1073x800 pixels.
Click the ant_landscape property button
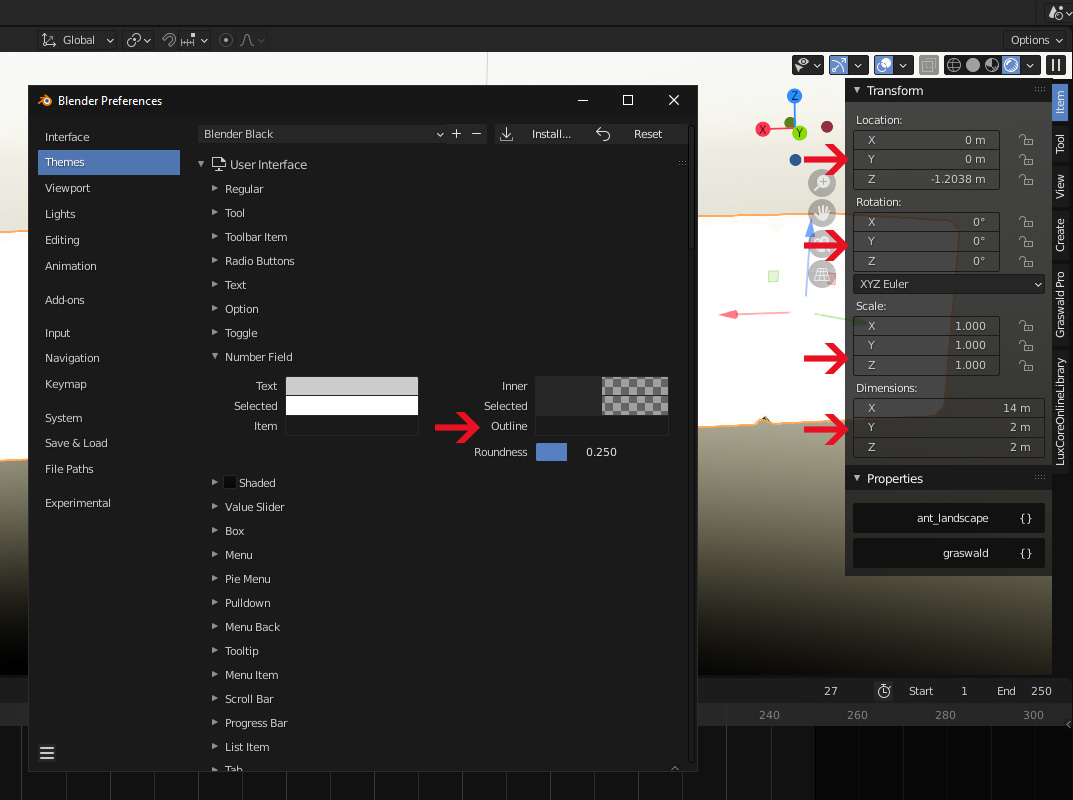tap(948, 518)
